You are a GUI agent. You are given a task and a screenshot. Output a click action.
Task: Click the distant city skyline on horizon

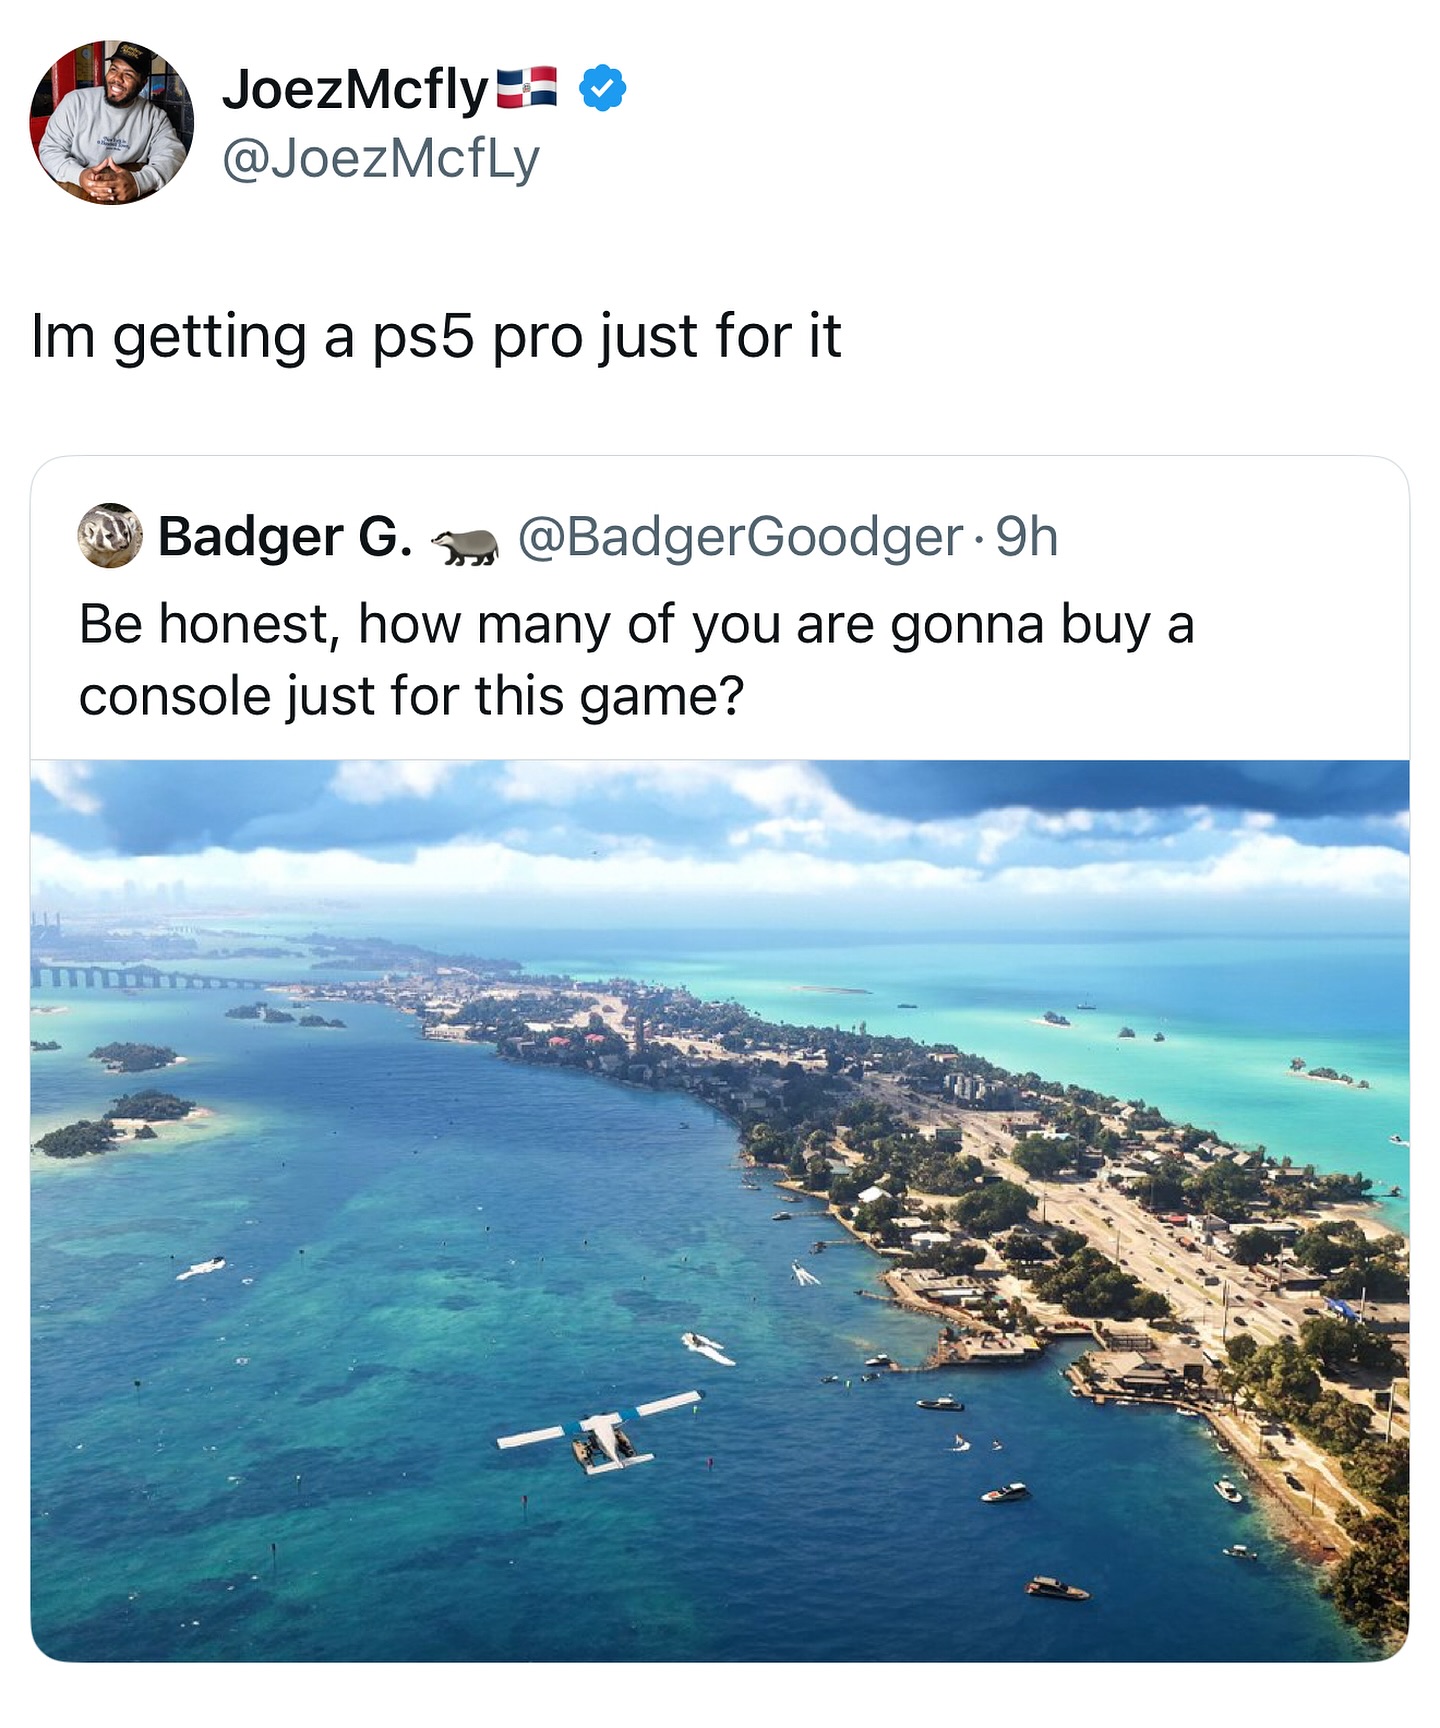pos(150,890)
